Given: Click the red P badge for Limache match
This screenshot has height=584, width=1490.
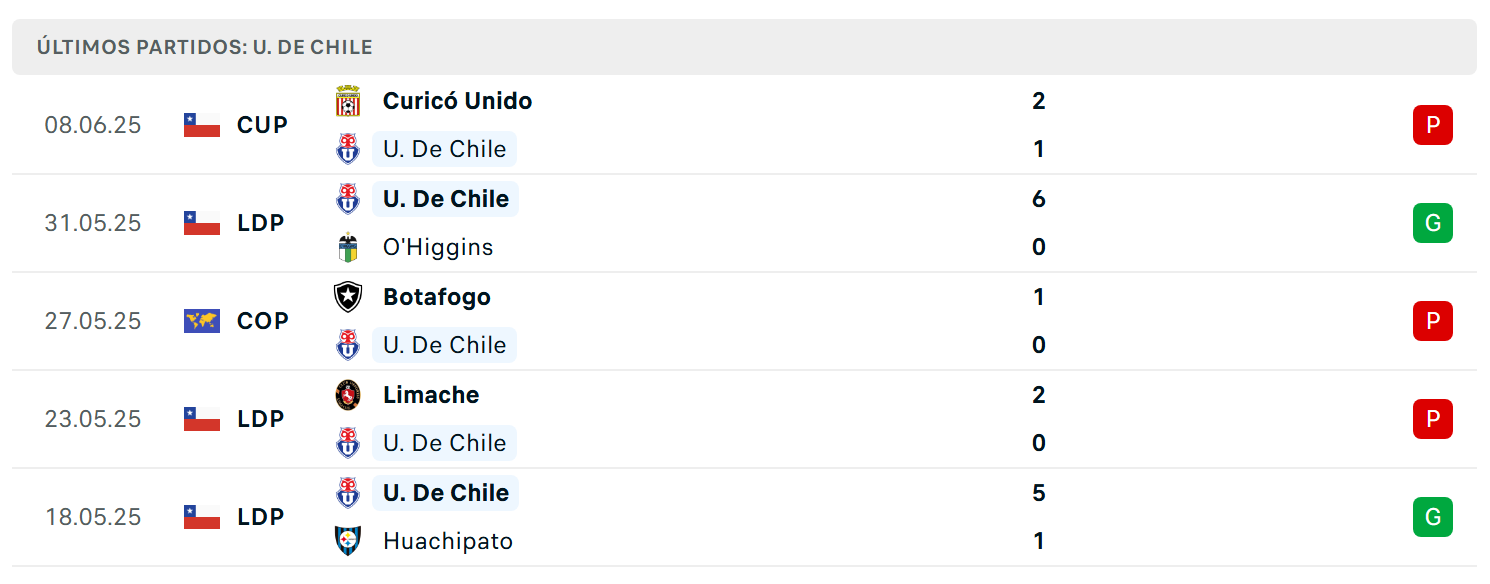Looking at the screenshot, I should pos(1432,419).
